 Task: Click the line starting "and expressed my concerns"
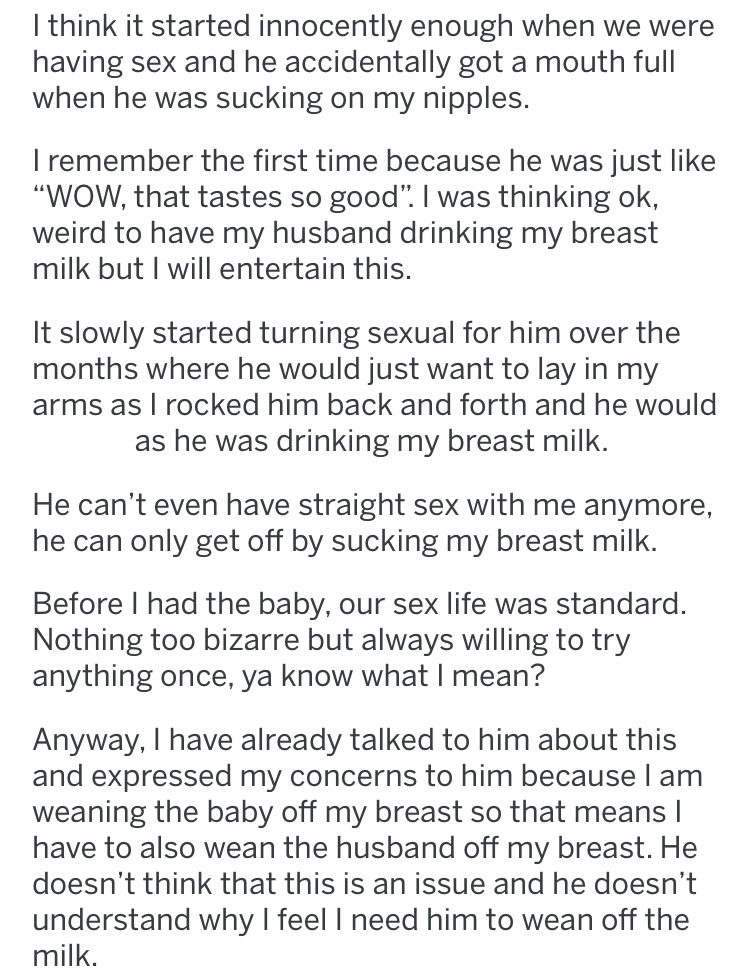pyautogui.click(x=367, y=776)
